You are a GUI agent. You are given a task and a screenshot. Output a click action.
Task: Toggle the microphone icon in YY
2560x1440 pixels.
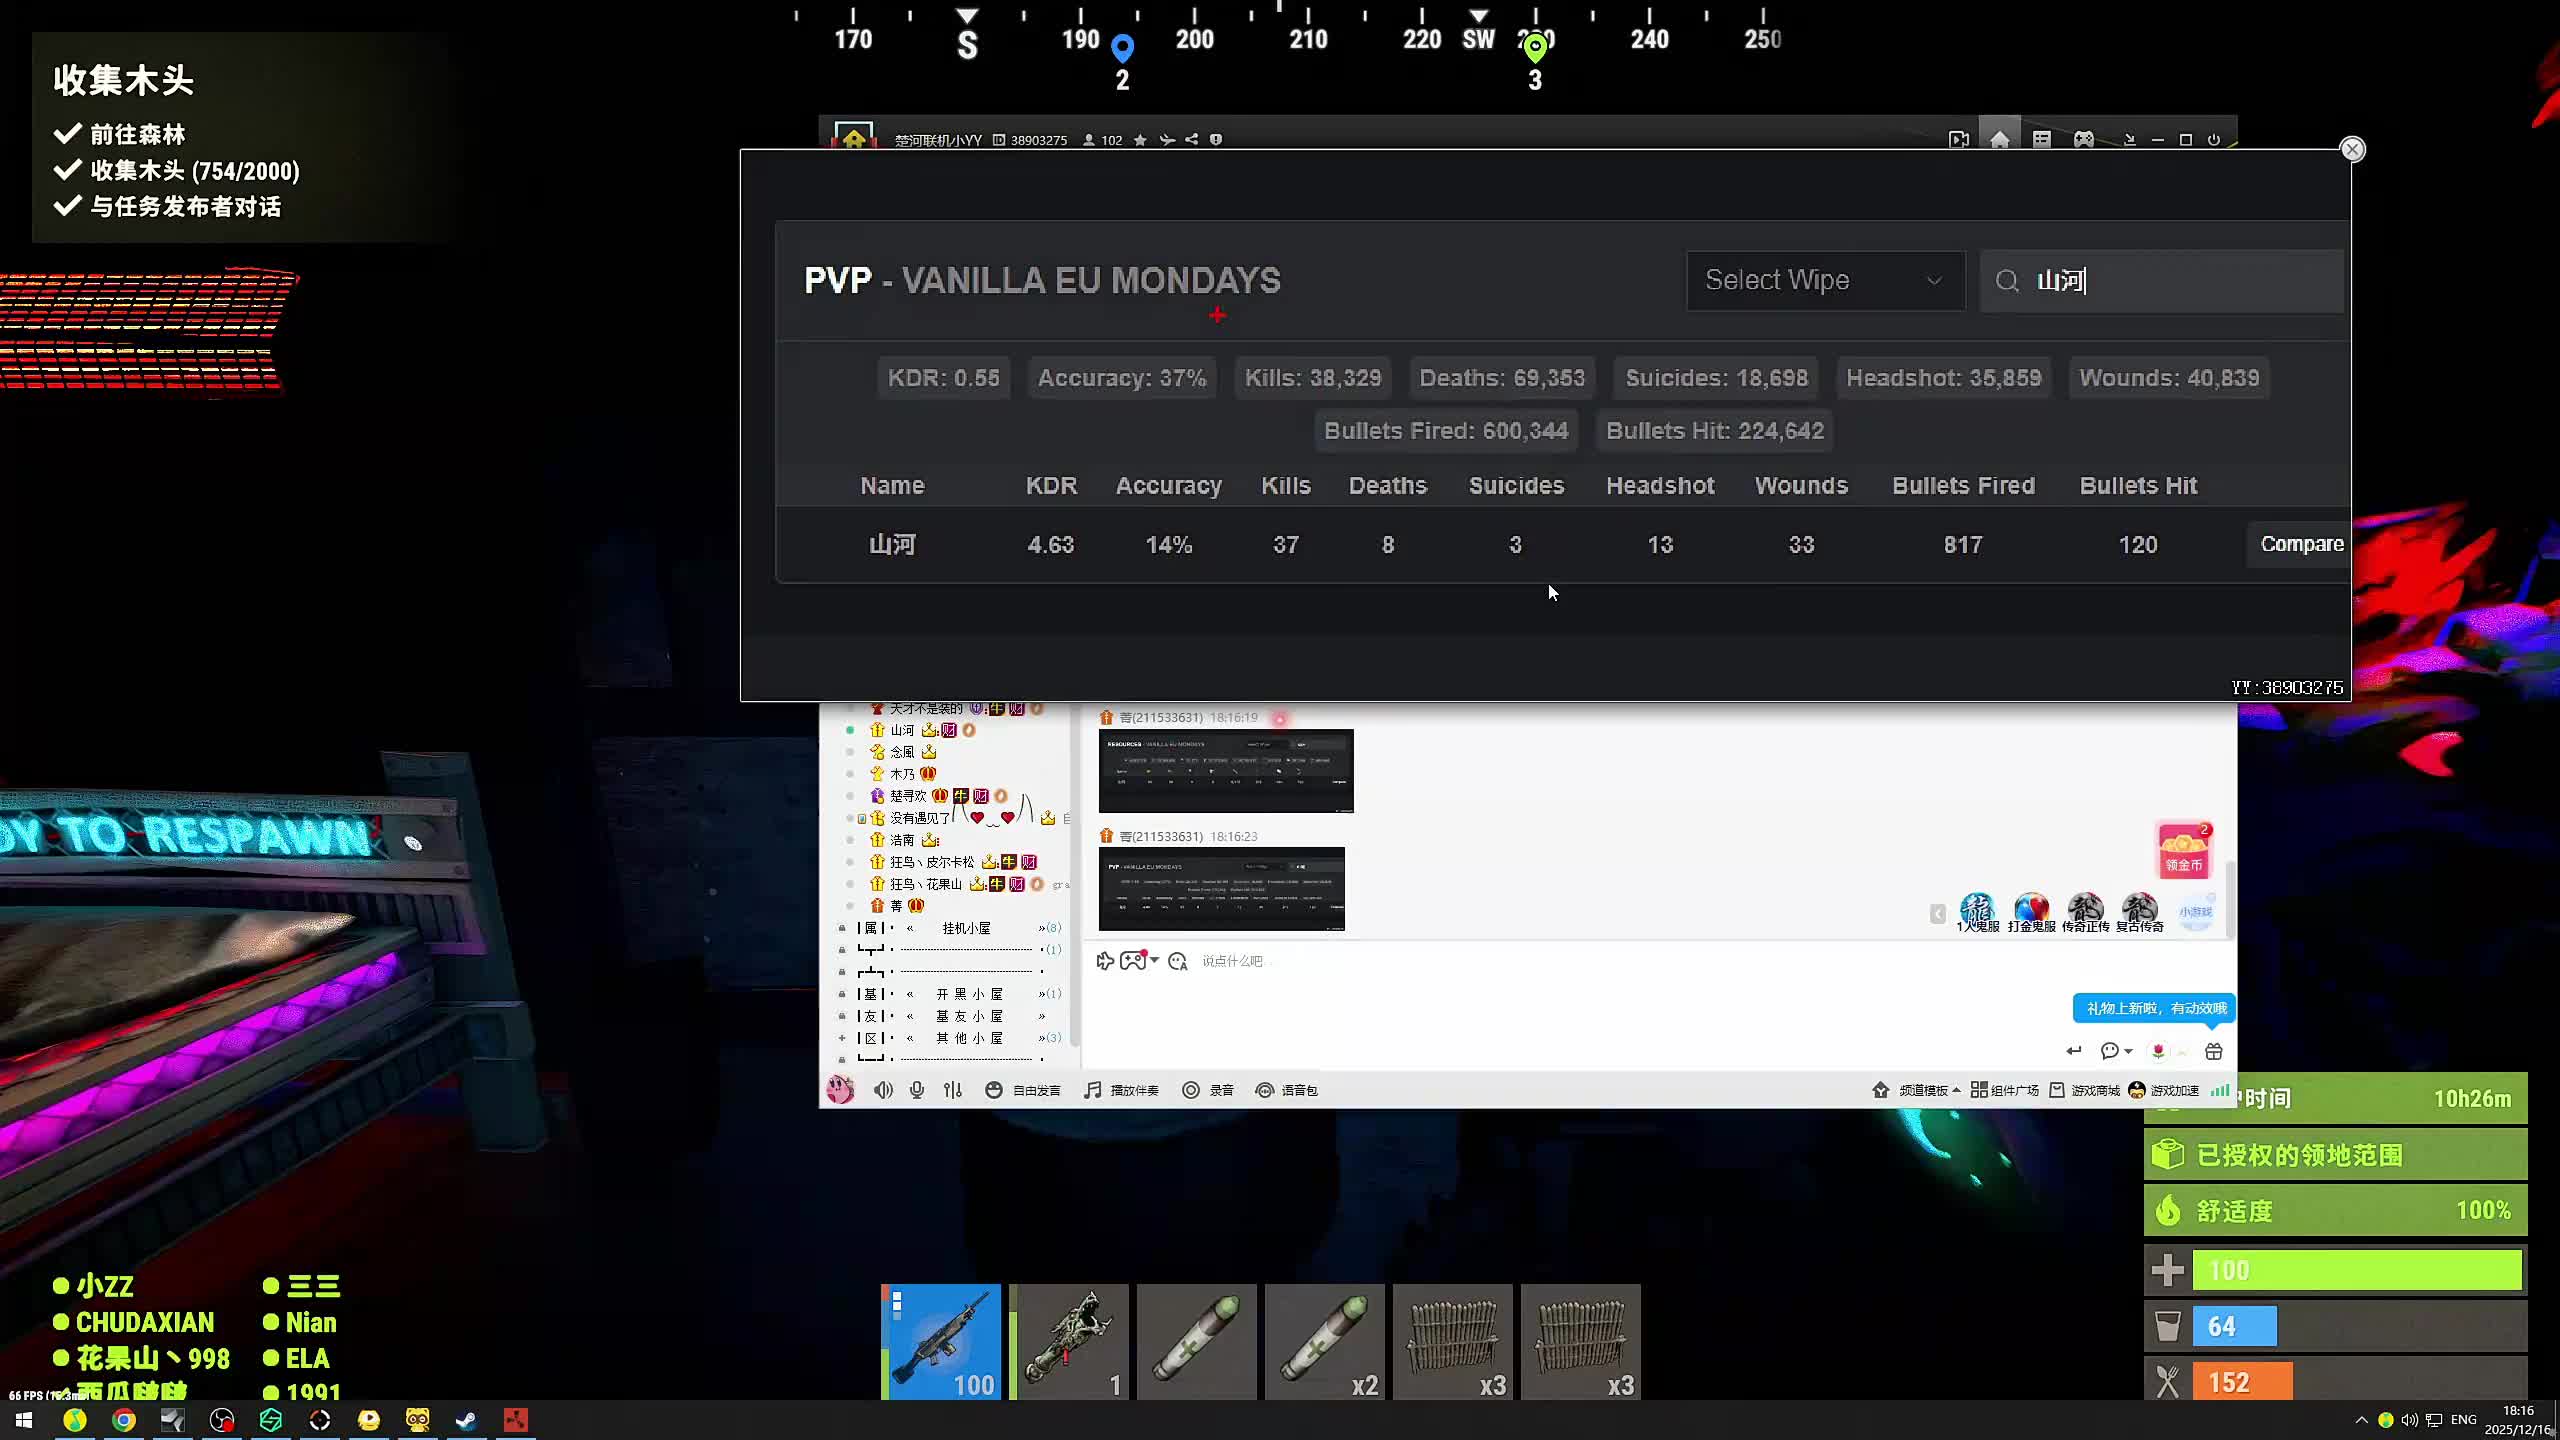click(x=917, y=1090)
